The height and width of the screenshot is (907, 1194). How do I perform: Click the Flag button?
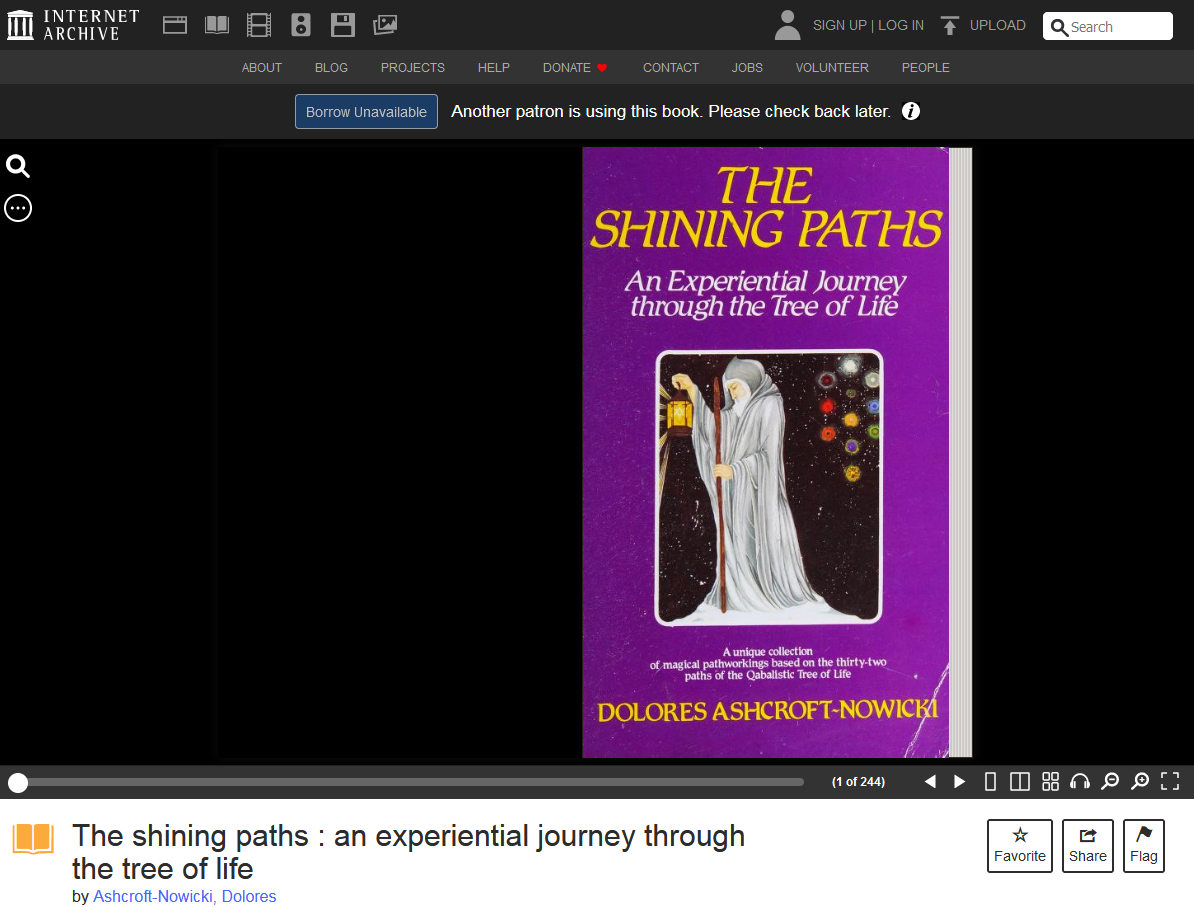[x=1144, y=845]
